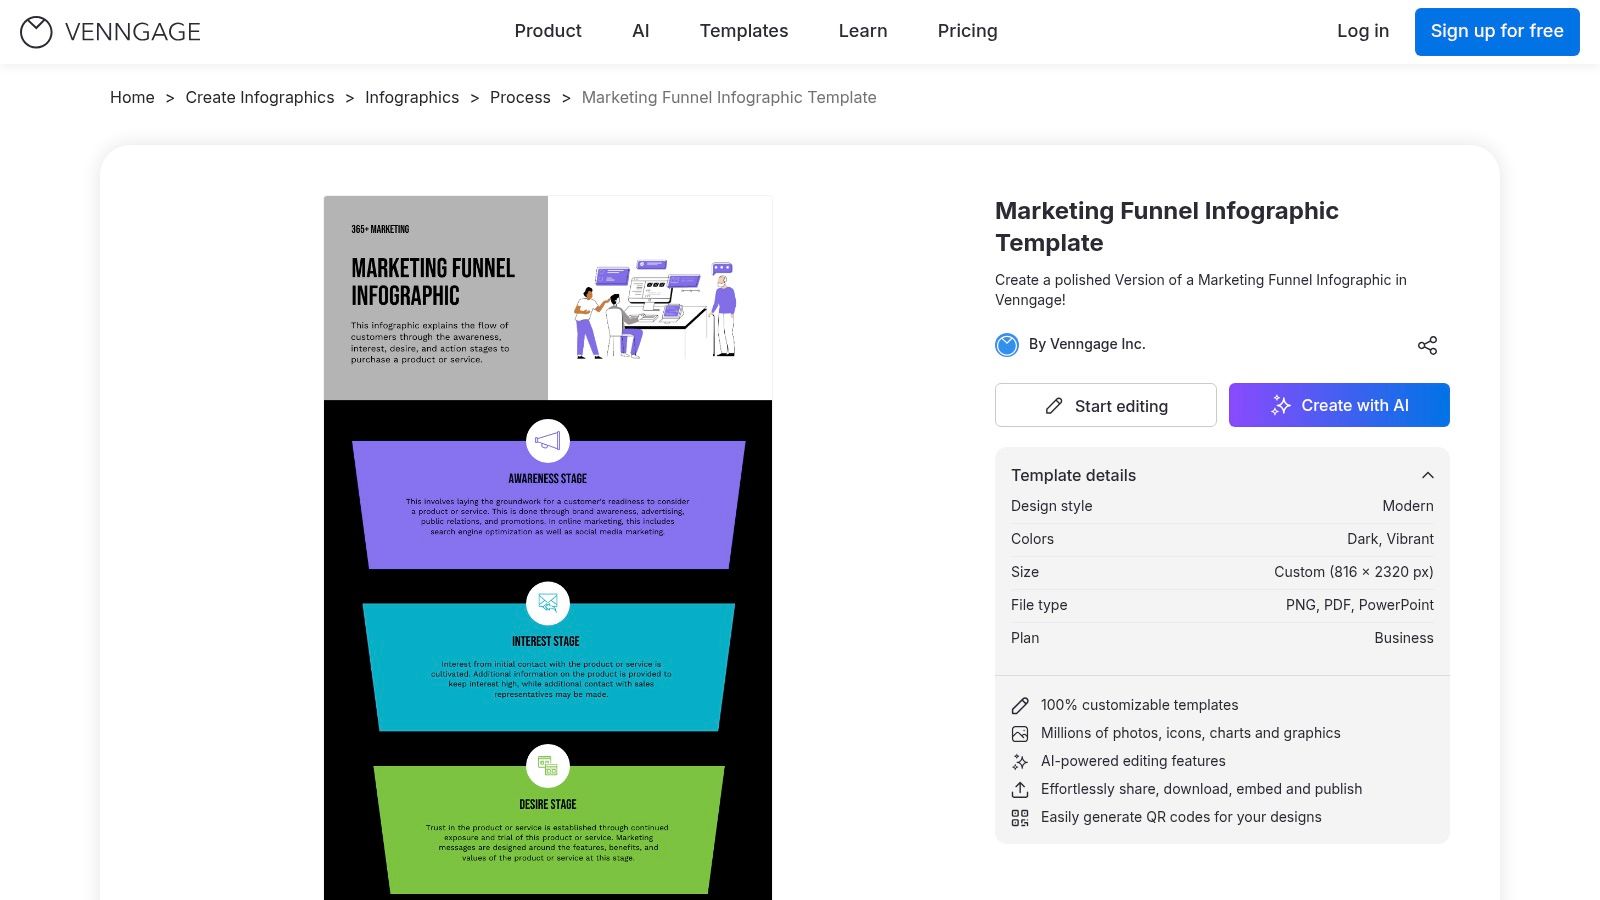Click the Desire Stage circular icon
The width and height of the screenshot is (1600, 900).
[547, 766]
